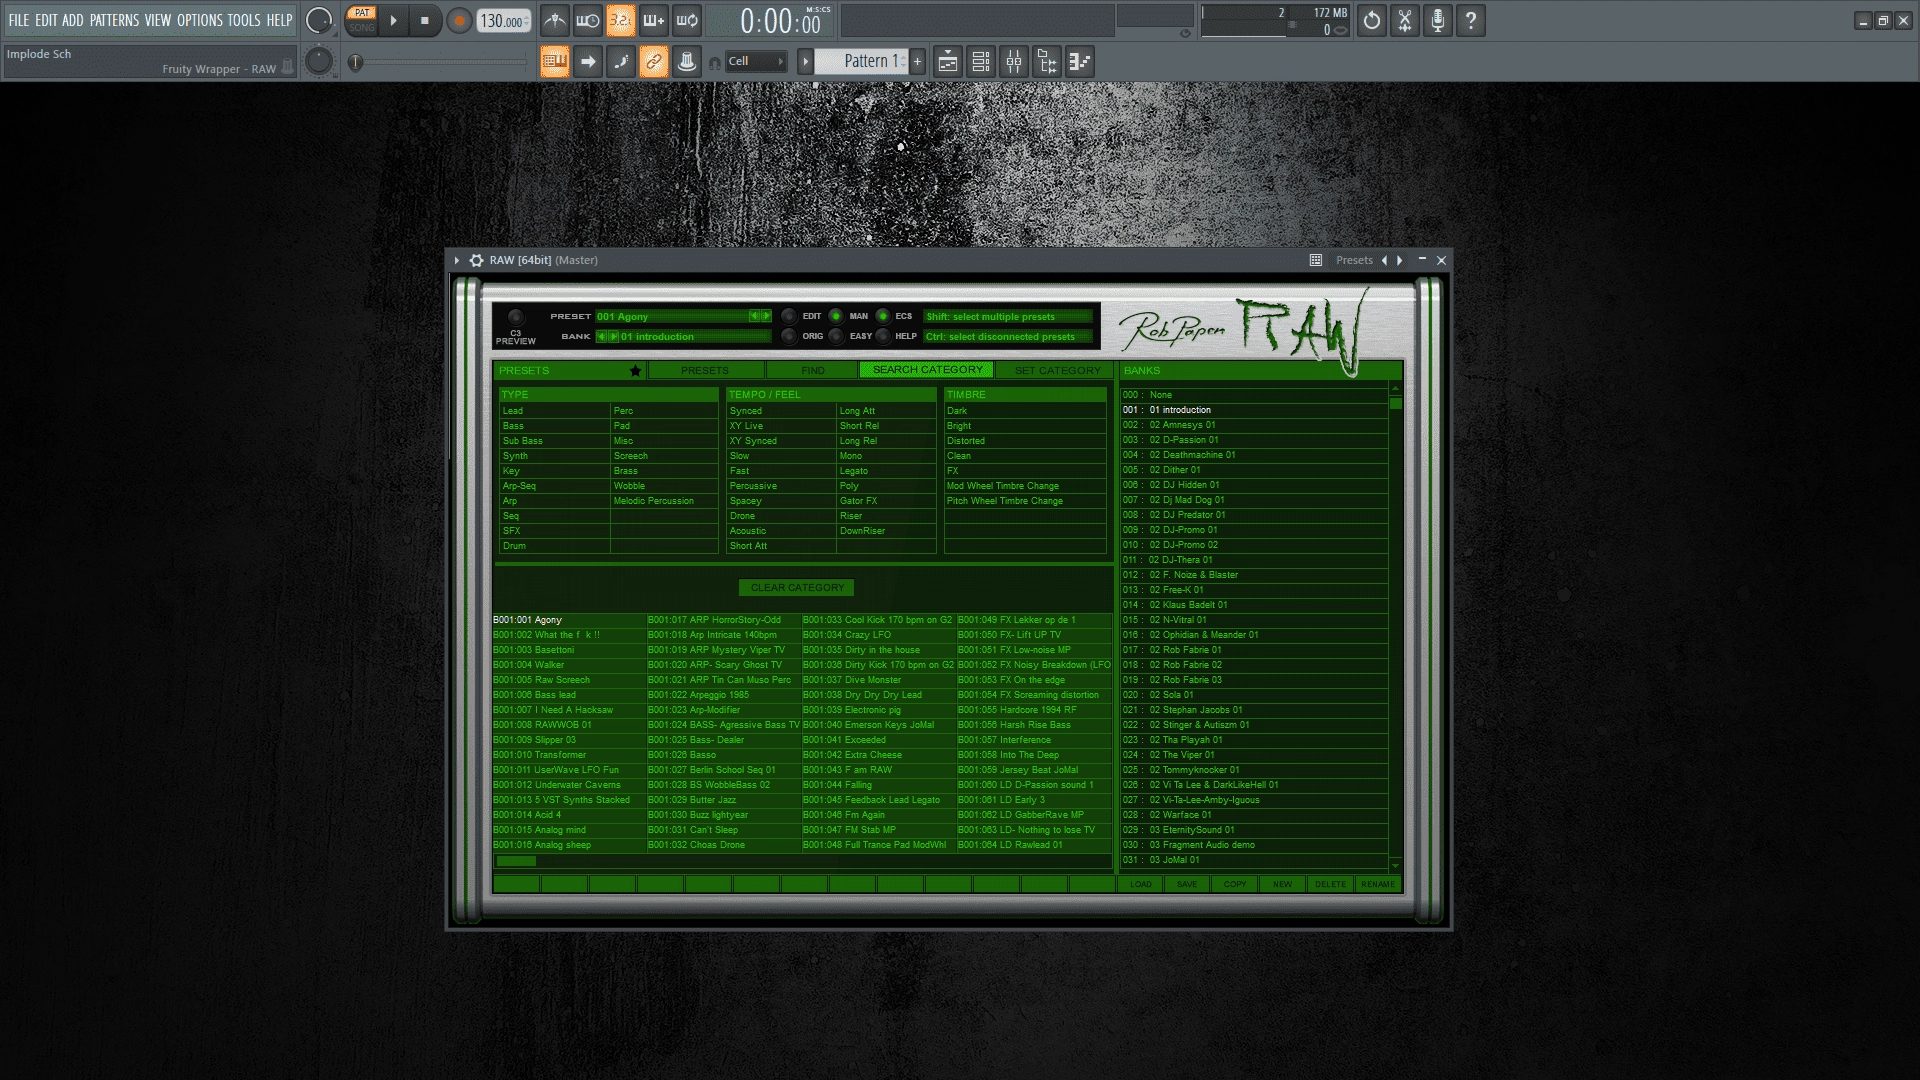1920x1080 pixels.
Task: Click the cut/scissors tool icon
Action: pos(1405,20)
